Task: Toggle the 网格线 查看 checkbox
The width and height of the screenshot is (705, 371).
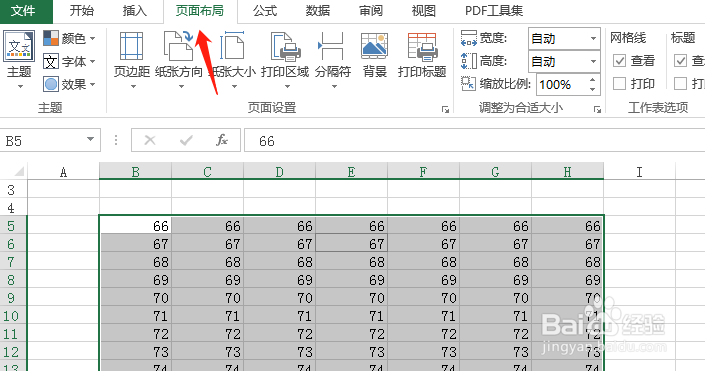Action: [619, 60]
